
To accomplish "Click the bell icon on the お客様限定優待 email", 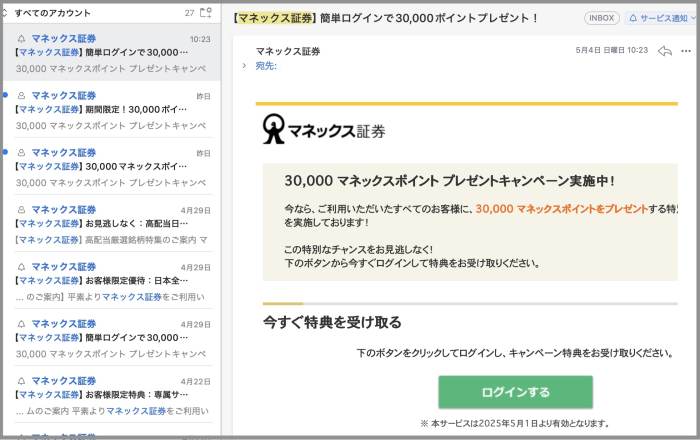I will click(21, 267).
